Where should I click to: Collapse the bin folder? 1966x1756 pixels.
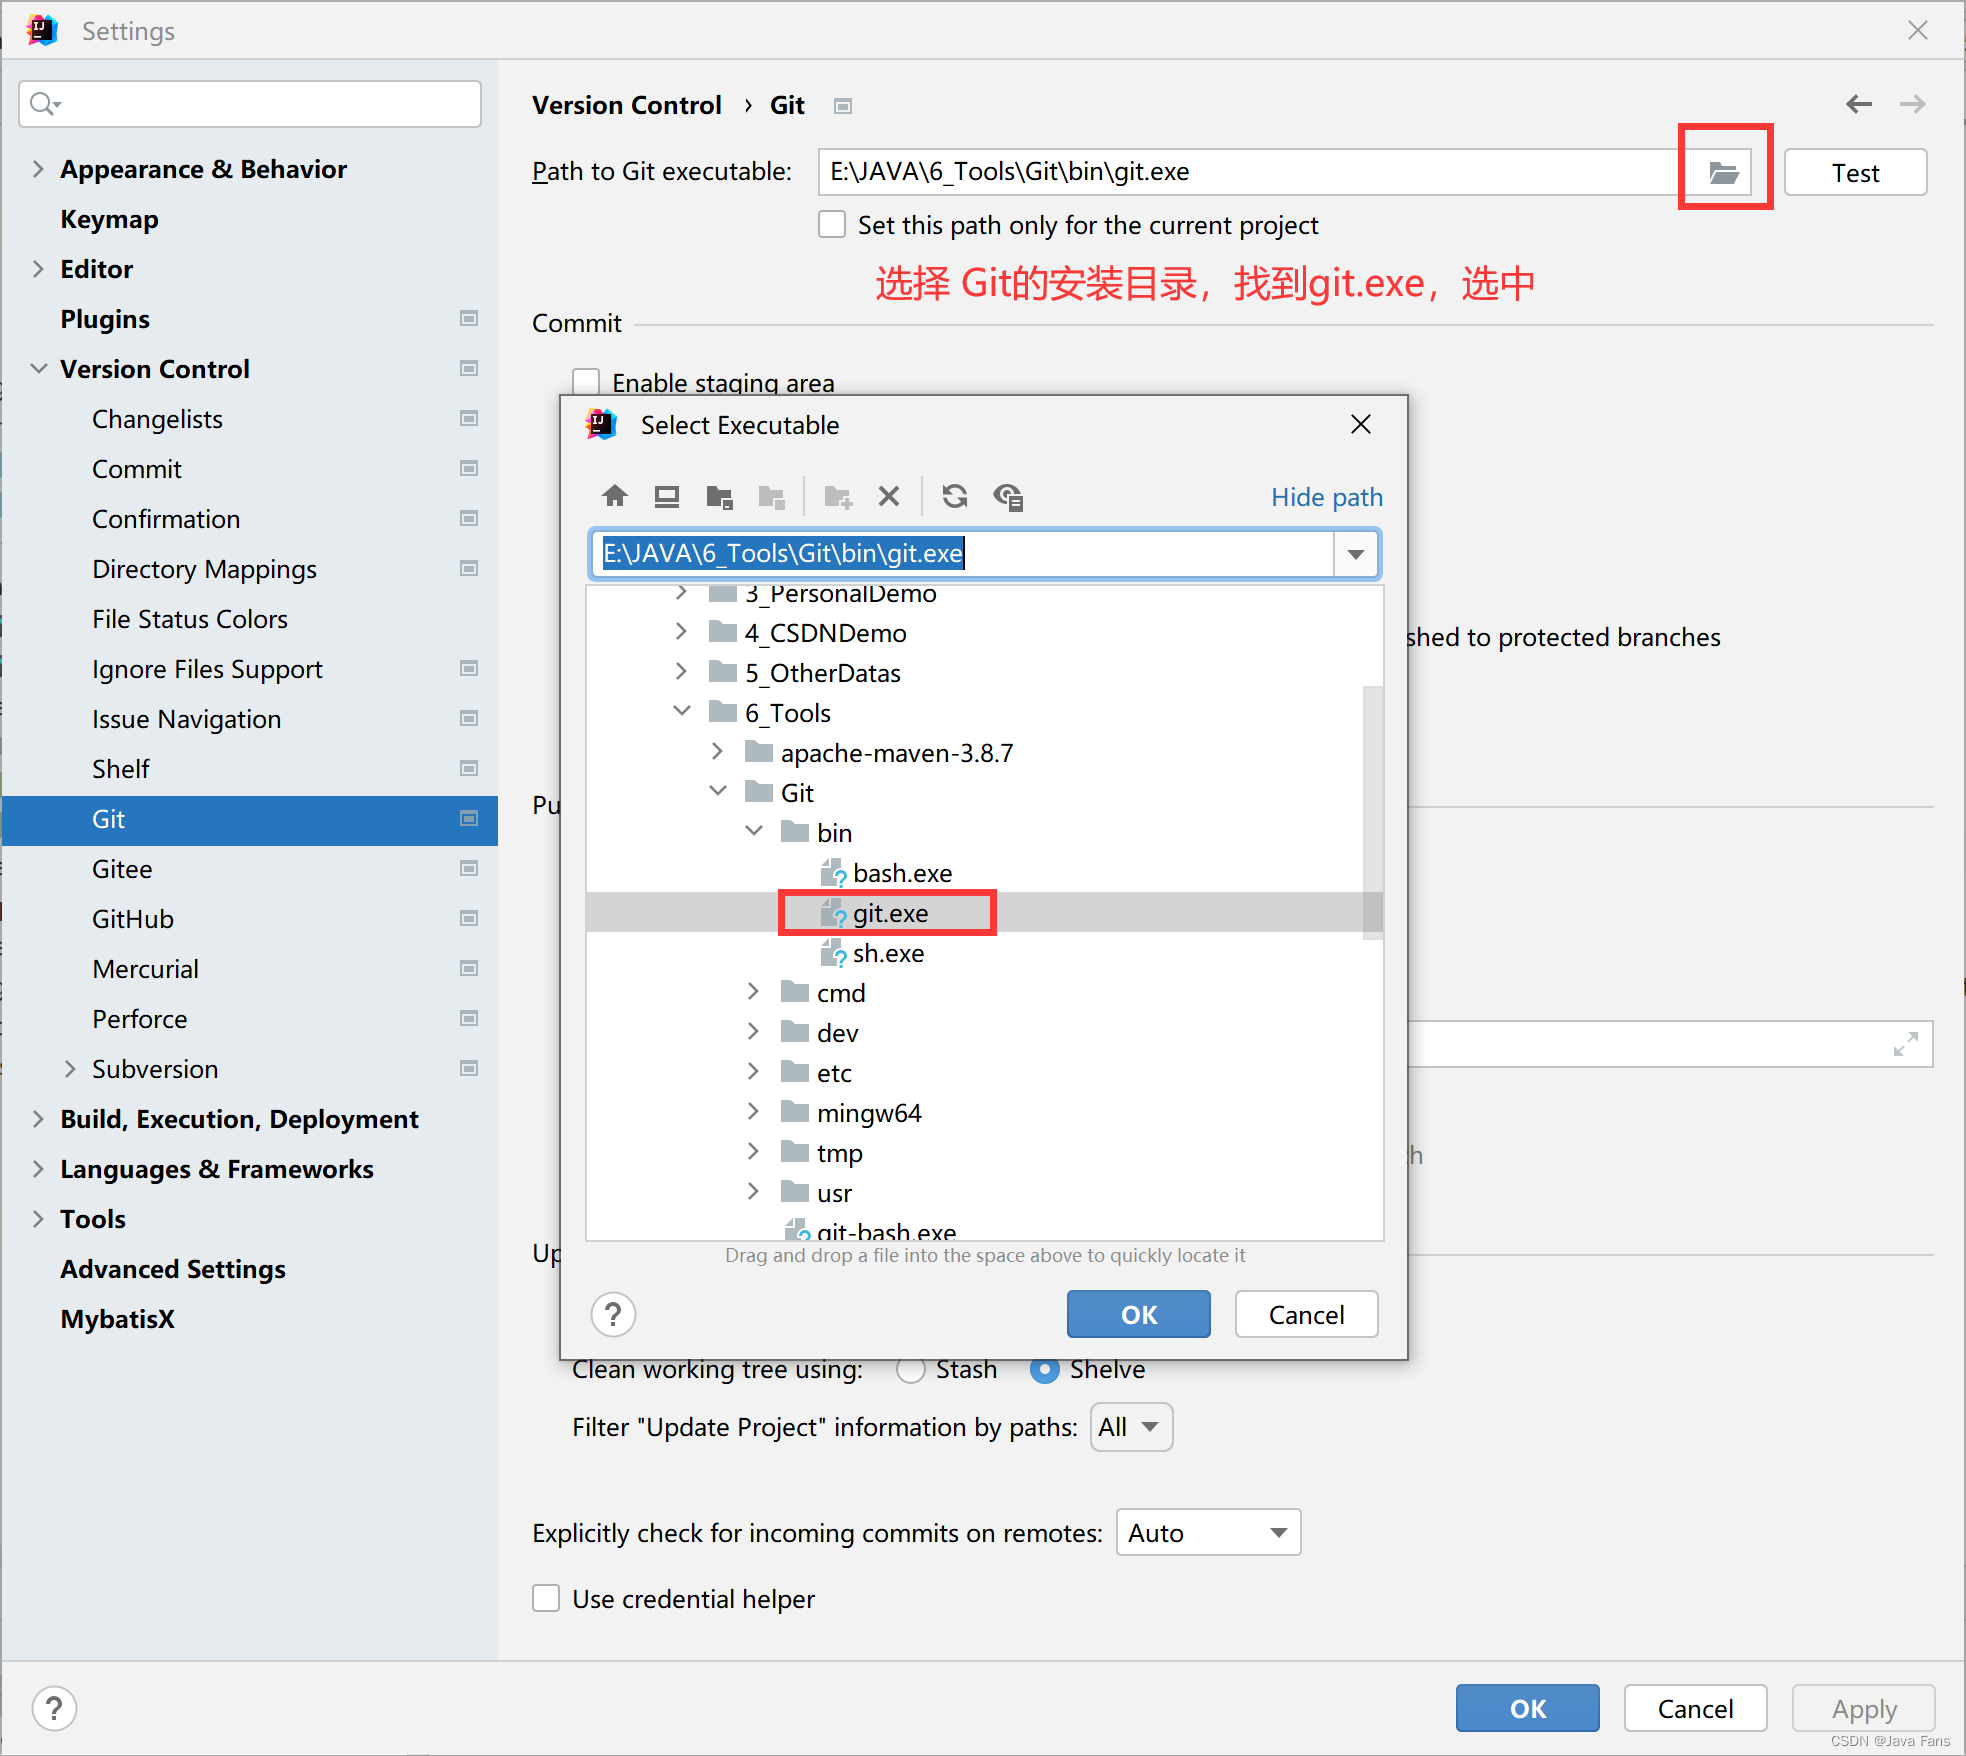pyautogui.click(x=754, y=832)
